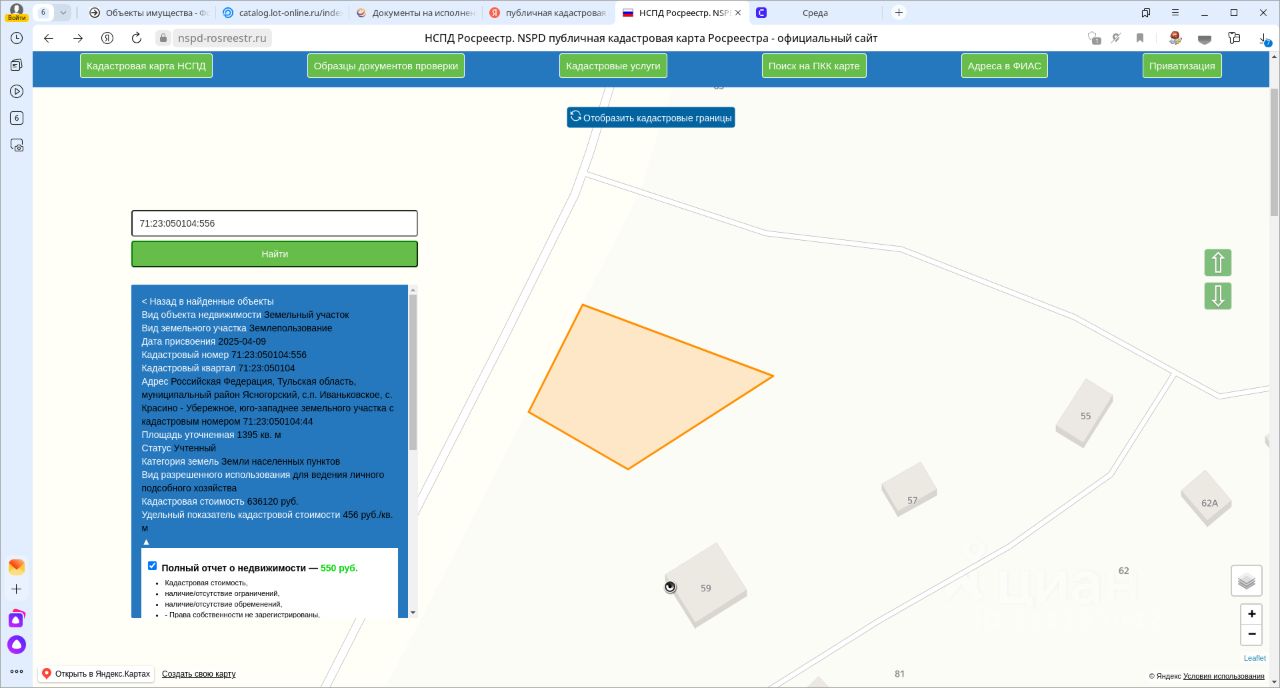View site security lock icon
This screenshot has height=688, width=1280.
click(x=165, y=38)
